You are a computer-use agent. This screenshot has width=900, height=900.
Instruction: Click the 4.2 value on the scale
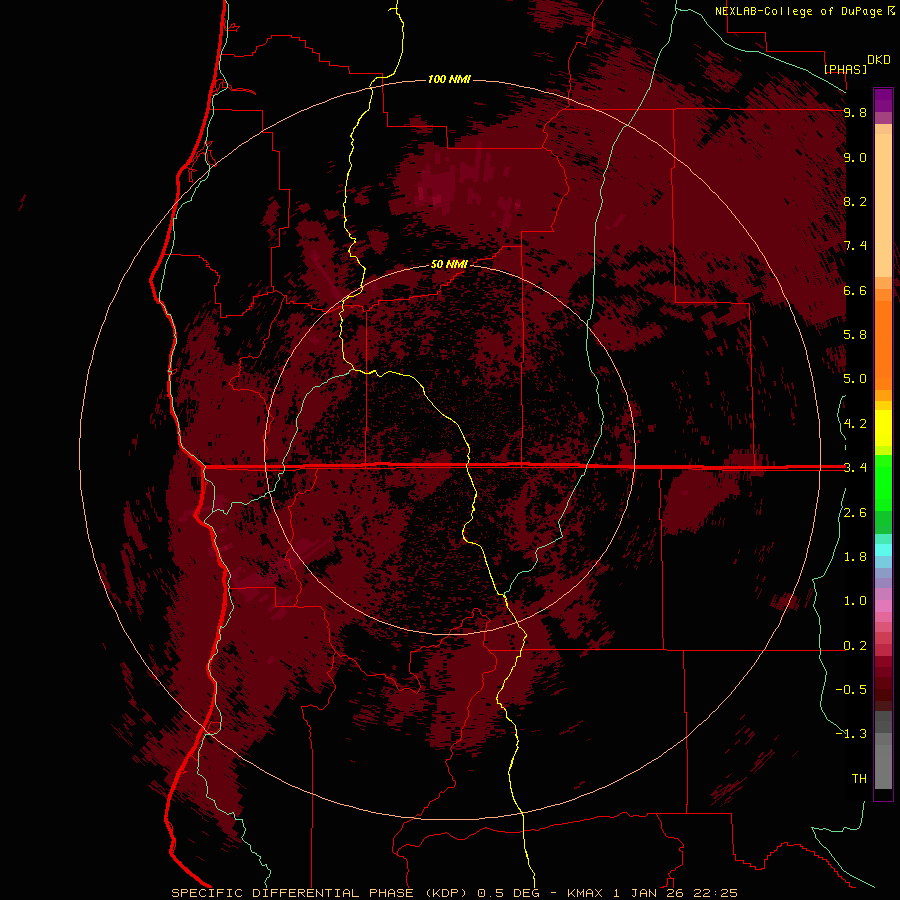click(855, 424)
